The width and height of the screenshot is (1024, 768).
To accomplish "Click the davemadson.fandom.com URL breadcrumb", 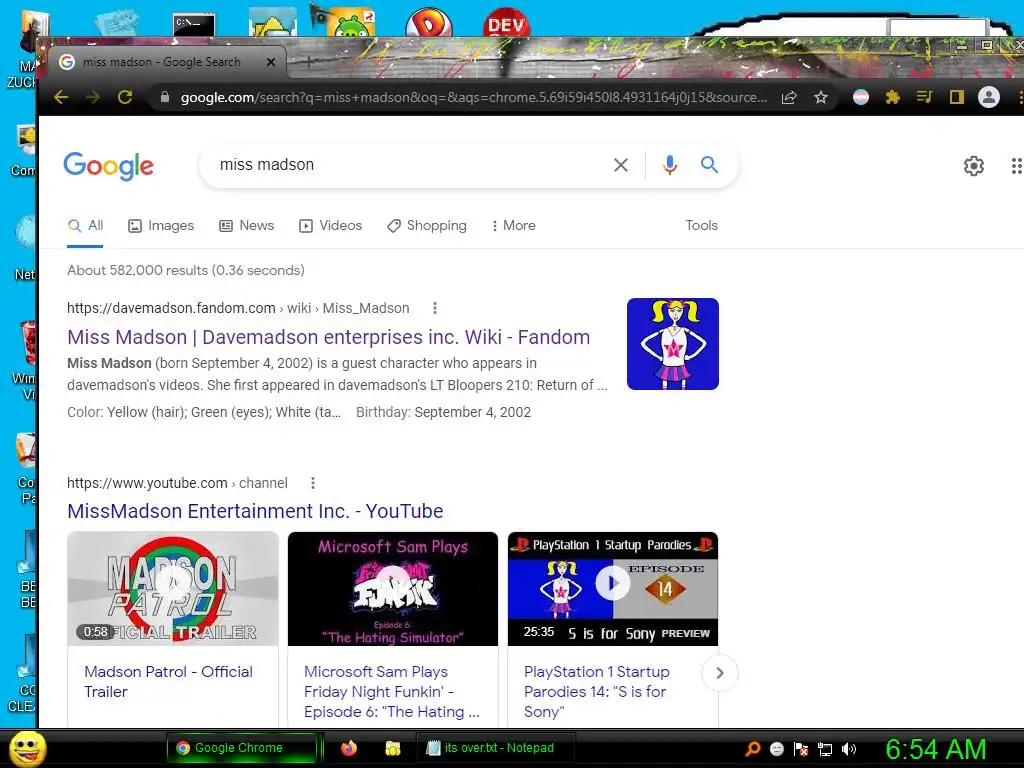I will pos(238,308).
